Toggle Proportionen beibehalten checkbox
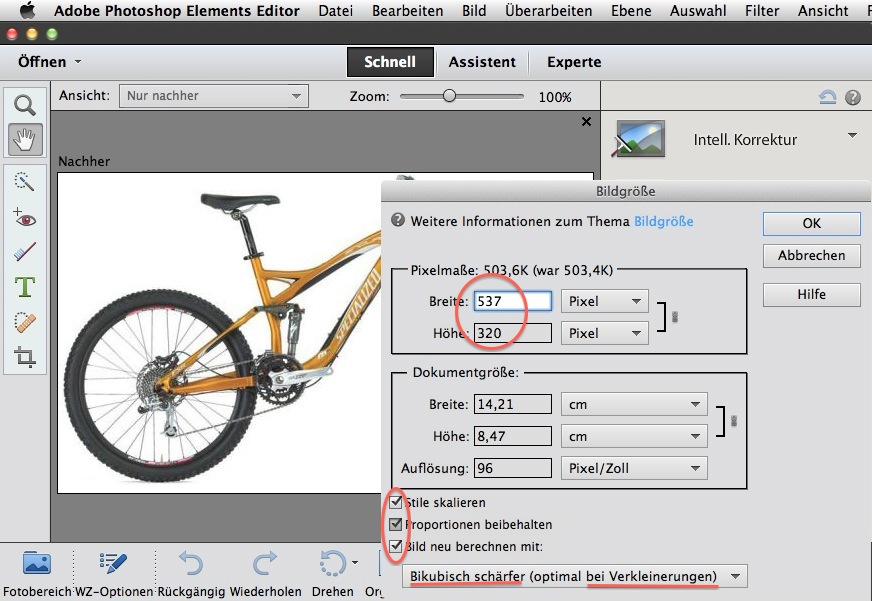 (395, 524)
